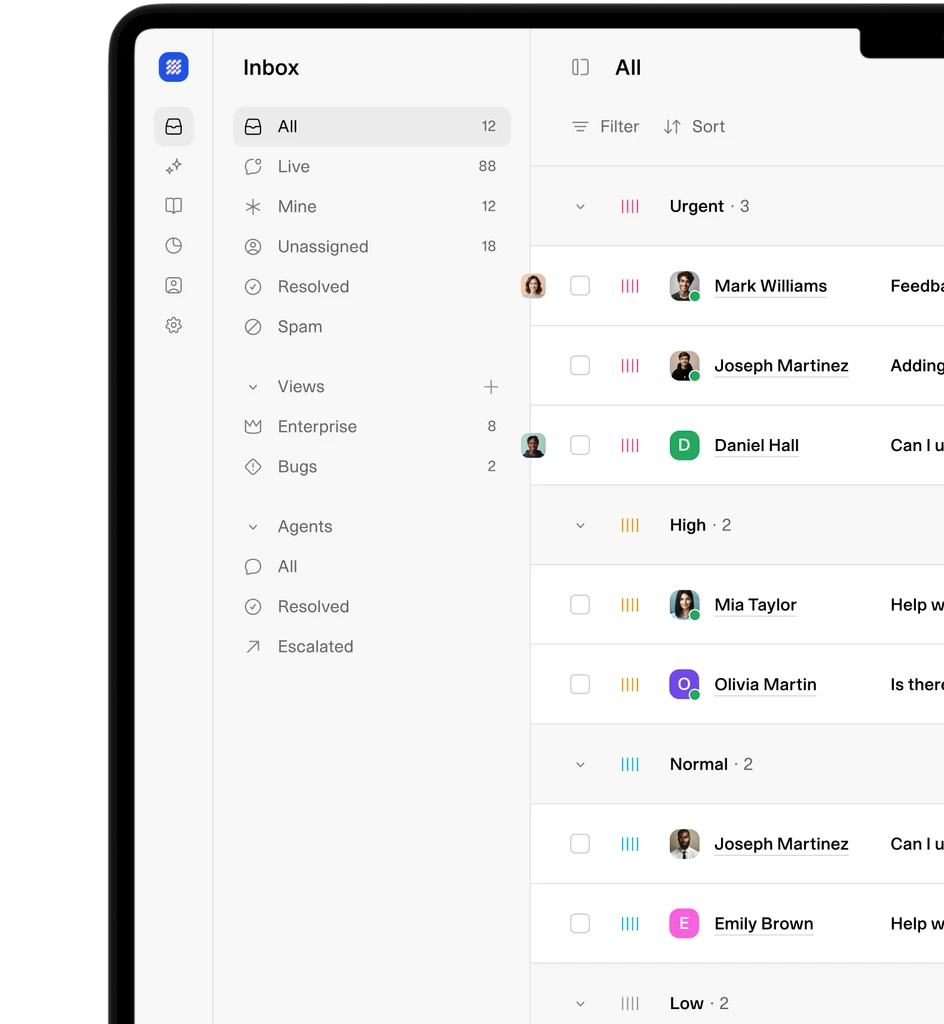Screen dimensions: 944x1024
Task: Click Mia Taylor's avatar photo
Action: pyautogui.click(x=684, y=605)
